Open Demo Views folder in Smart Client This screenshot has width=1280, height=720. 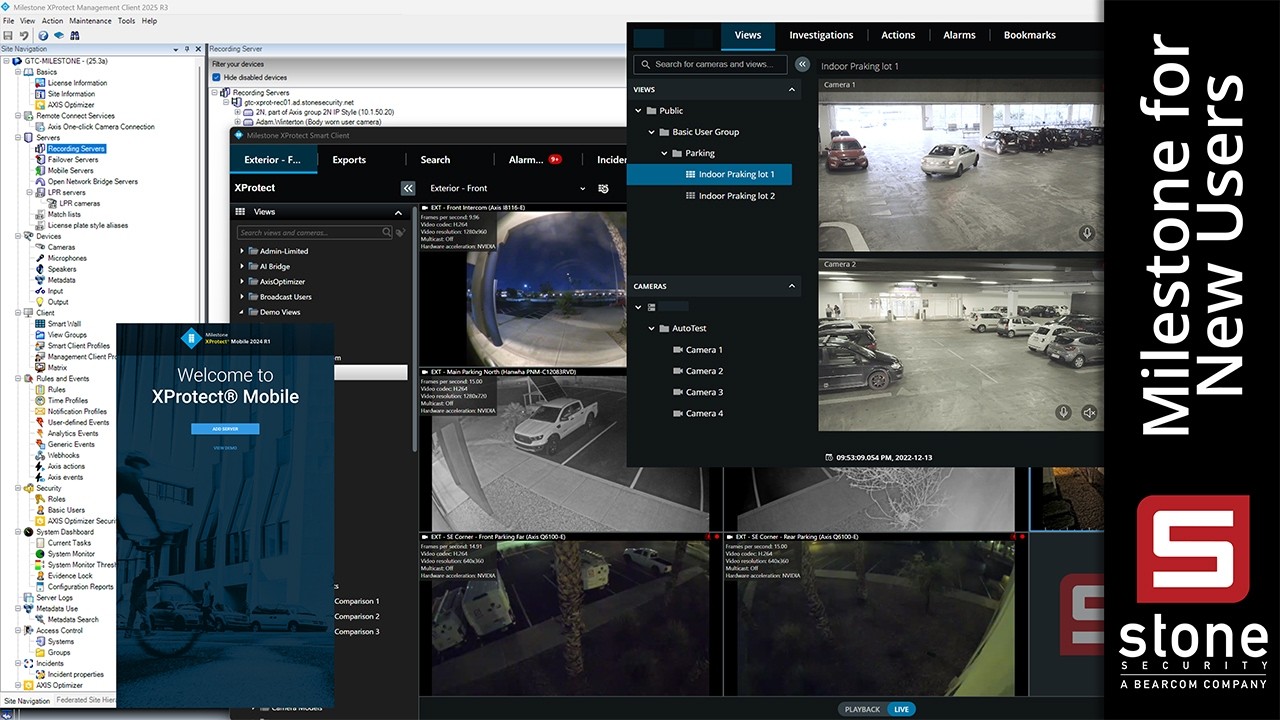[x=280, y=312]
